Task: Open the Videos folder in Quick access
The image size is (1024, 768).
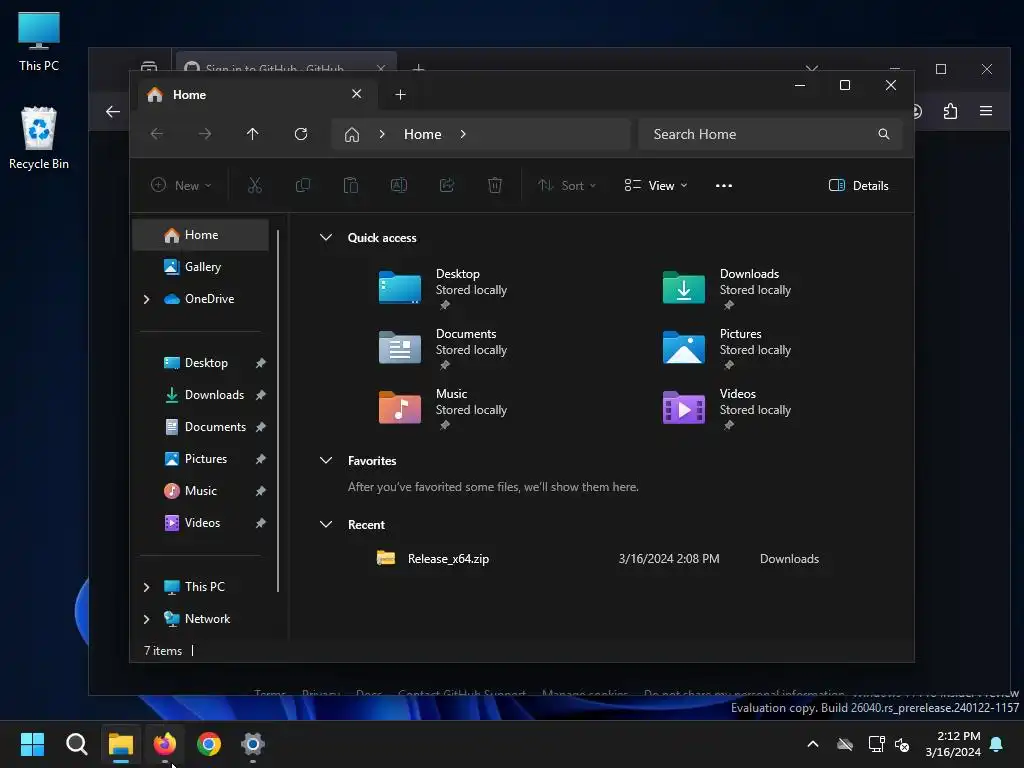Action: pyautogui.click(x=728, y=408)
